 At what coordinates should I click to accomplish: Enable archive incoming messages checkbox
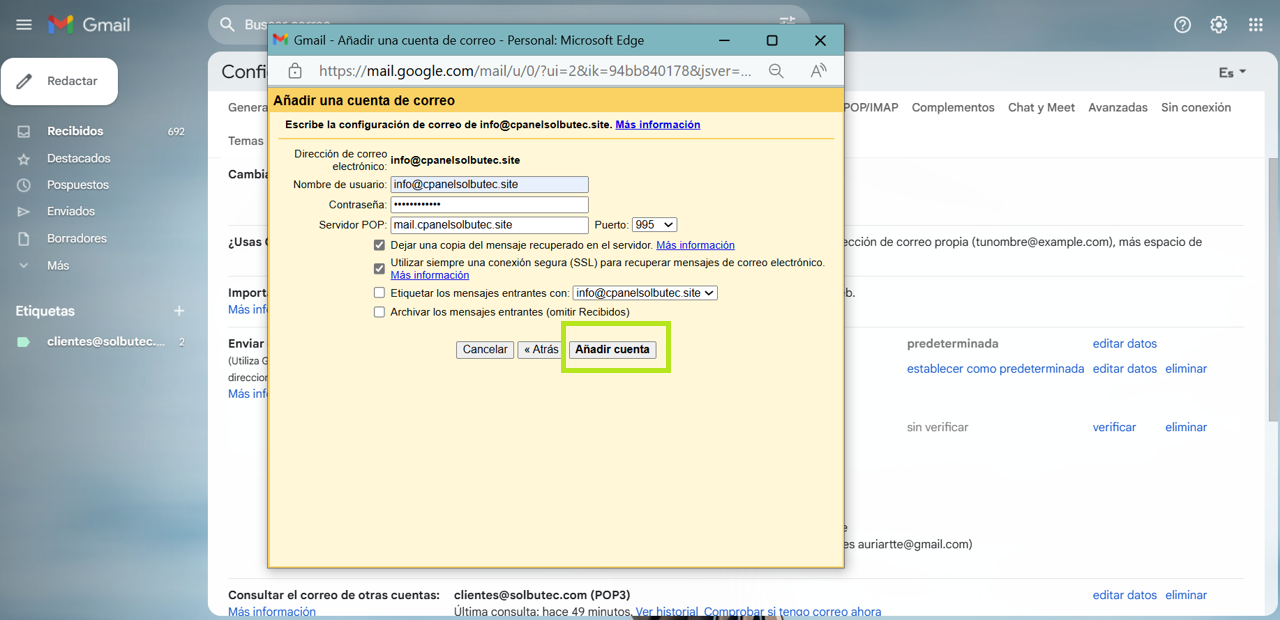click(379, 312)
